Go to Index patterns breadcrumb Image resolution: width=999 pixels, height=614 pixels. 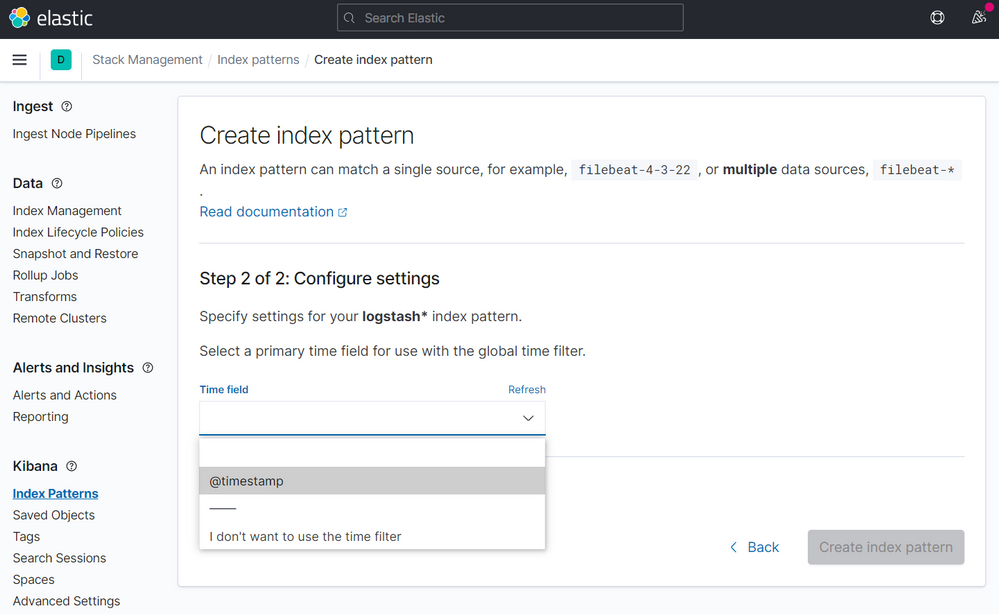258,60
